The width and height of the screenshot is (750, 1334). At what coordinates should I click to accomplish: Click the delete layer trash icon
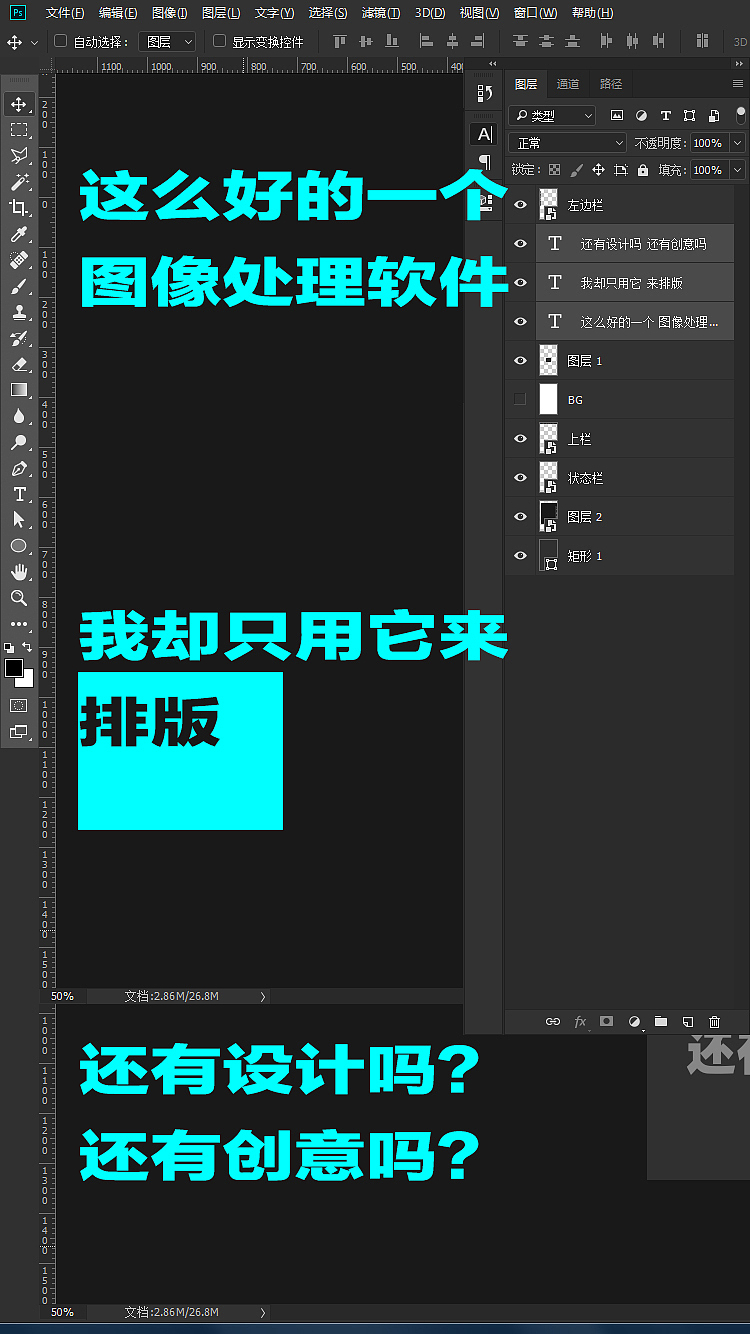pyautogui.click(x=714, y=1022)
